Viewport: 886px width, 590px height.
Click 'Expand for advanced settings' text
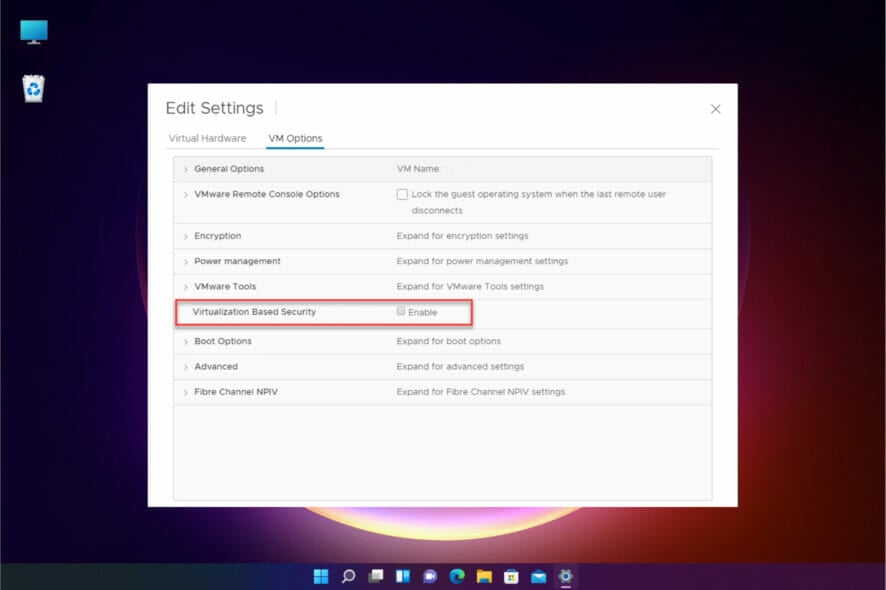[x=460, y=367]
